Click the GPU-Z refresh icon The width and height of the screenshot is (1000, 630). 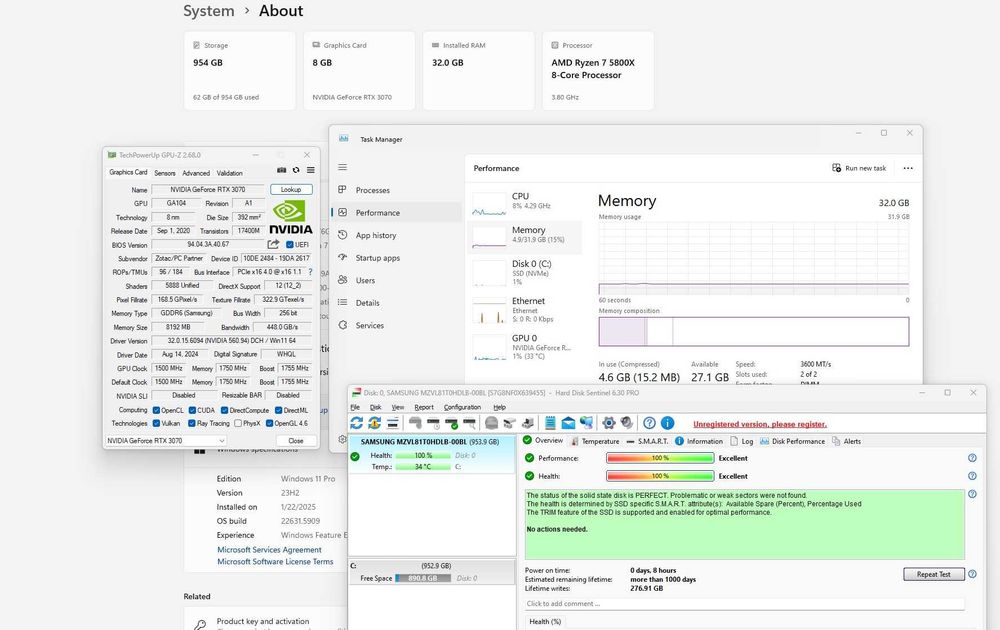(x=296, y=170)
